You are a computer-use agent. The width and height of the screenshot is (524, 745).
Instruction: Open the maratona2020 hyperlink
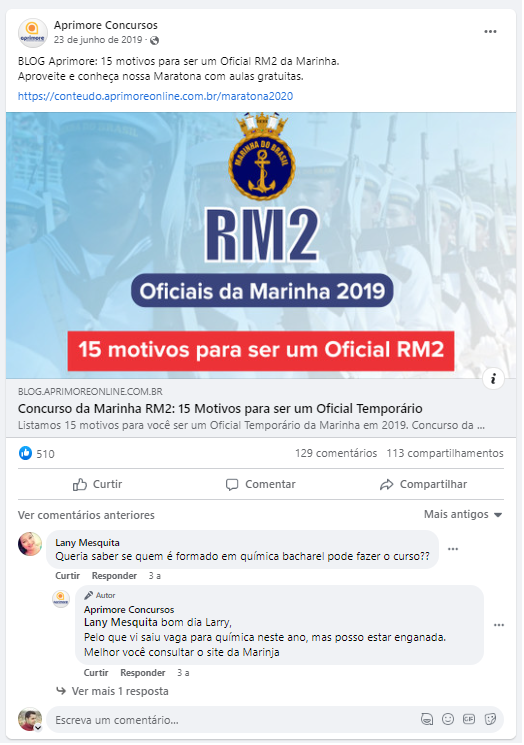coord(155,96)
